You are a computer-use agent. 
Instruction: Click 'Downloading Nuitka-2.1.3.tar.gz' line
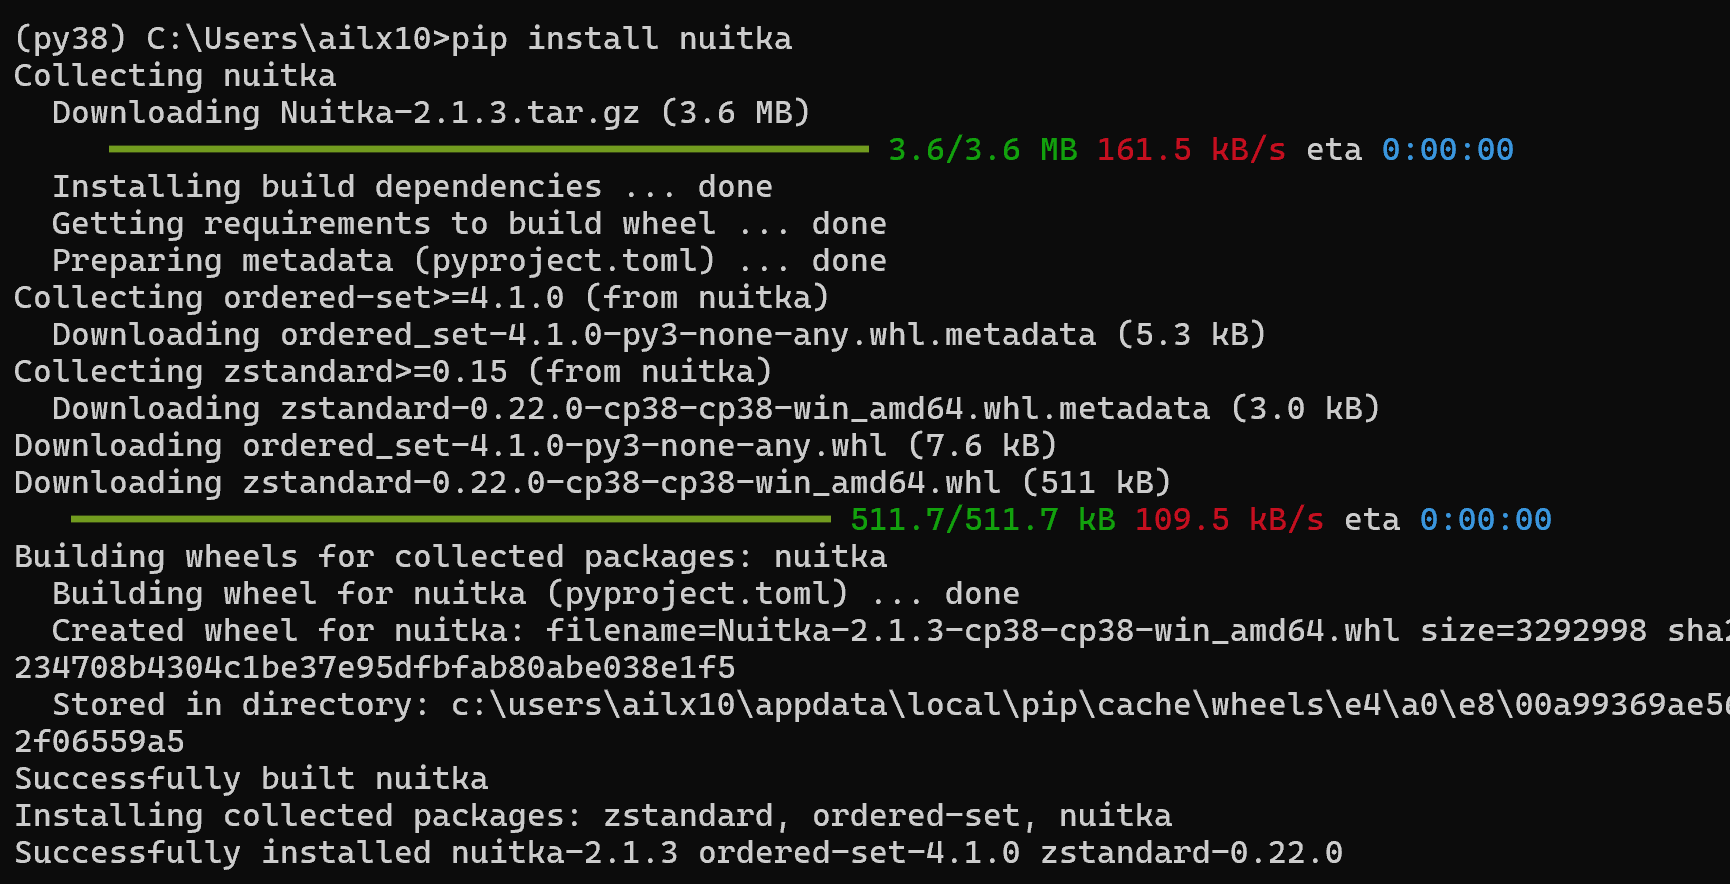[431, 113]
